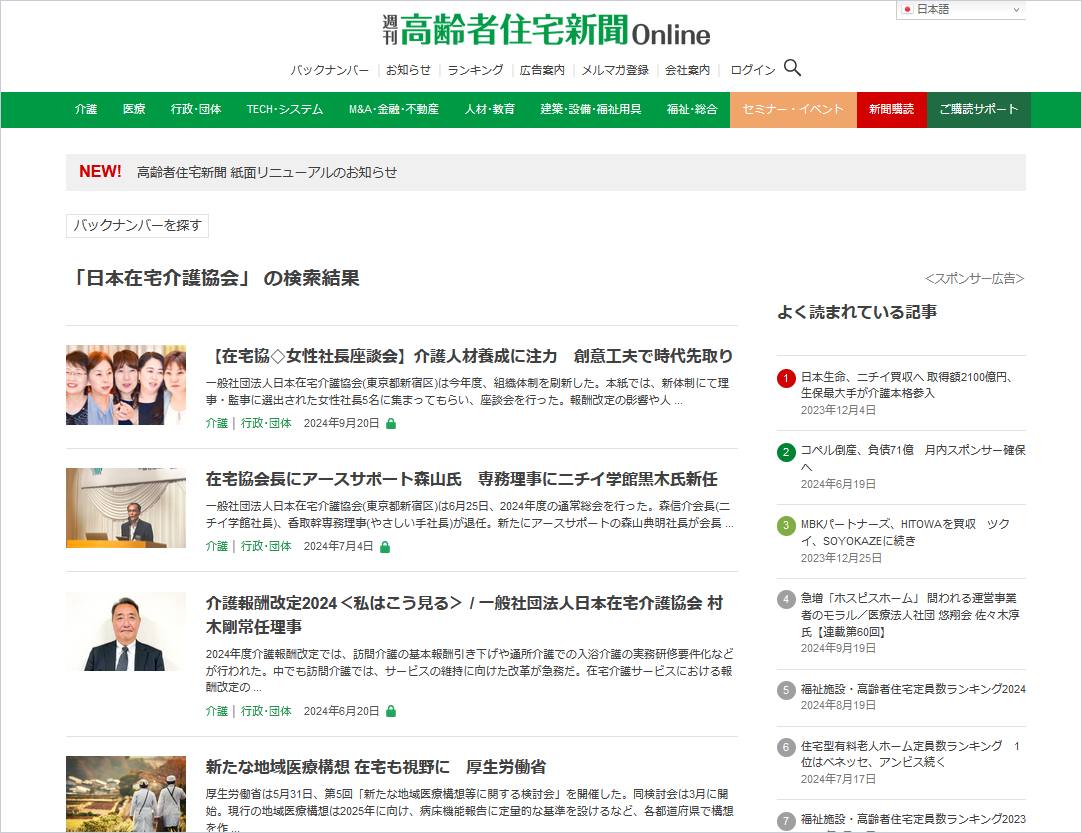This screenshot has height=833, width=1082.
Task: Click the ログイン link
Action: point(752,70)
